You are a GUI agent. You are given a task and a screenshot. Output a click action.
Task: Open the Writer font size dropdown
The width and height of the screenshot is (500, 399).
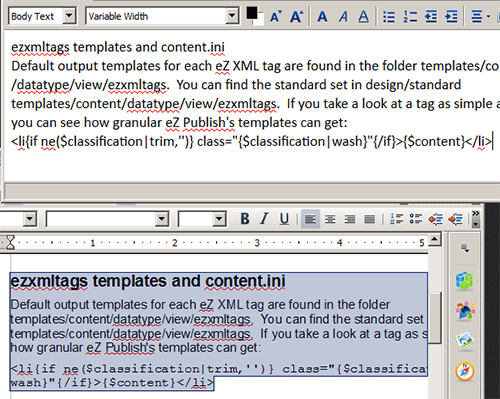(219, 219)
